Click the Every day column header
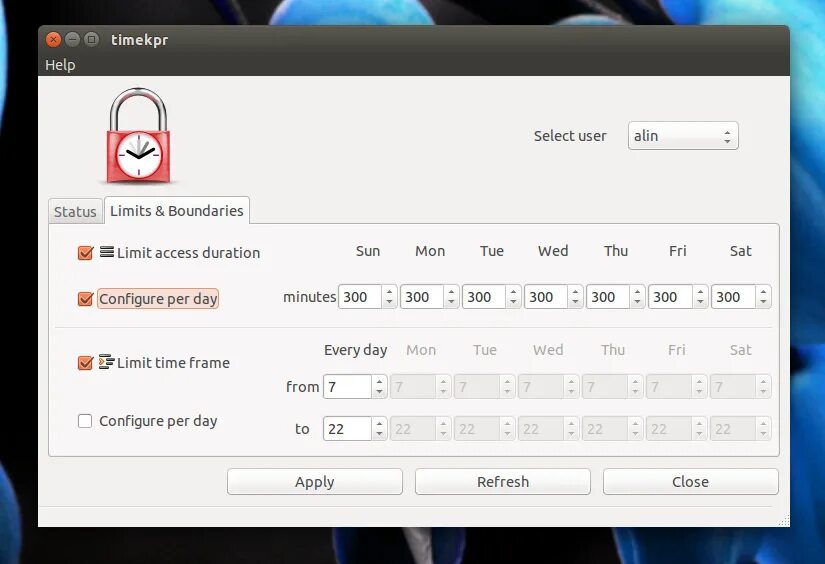The height and width of the screenshot is (564, 825). 356,350
